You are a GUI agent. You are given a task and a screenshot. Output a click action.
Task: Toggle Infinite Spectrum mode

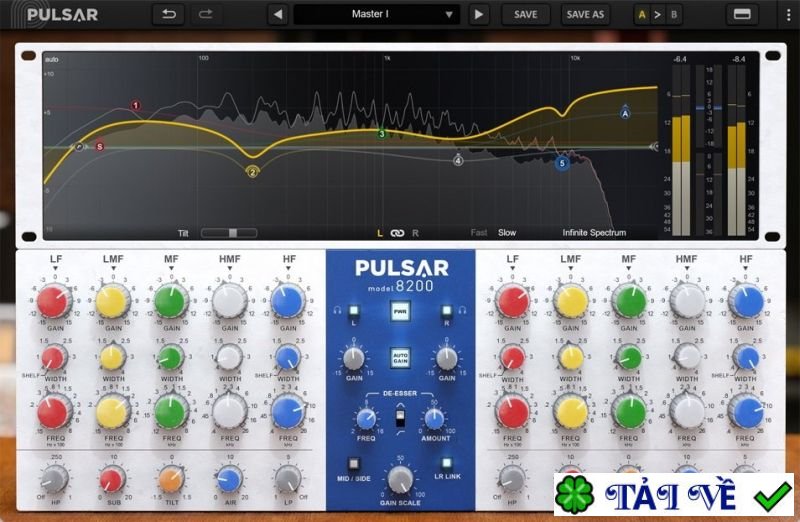tap(594, 233)
